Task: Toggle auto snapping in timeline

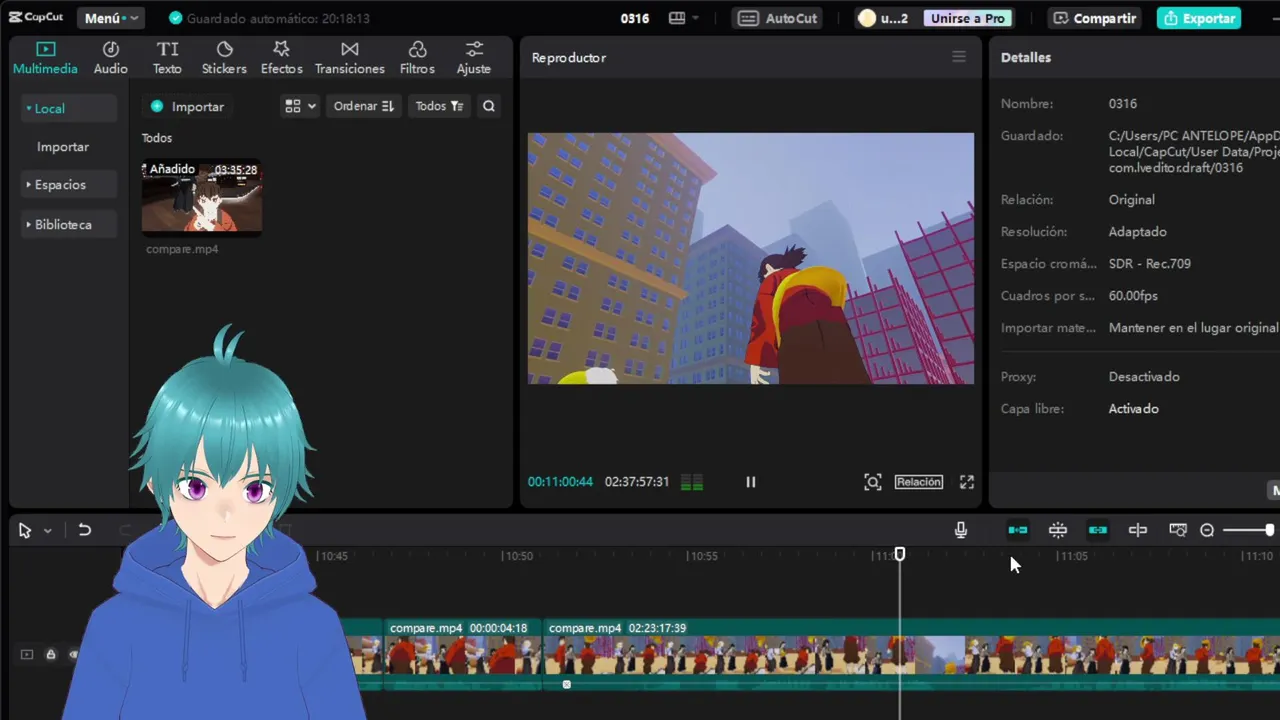Action: click(1058, 530)
